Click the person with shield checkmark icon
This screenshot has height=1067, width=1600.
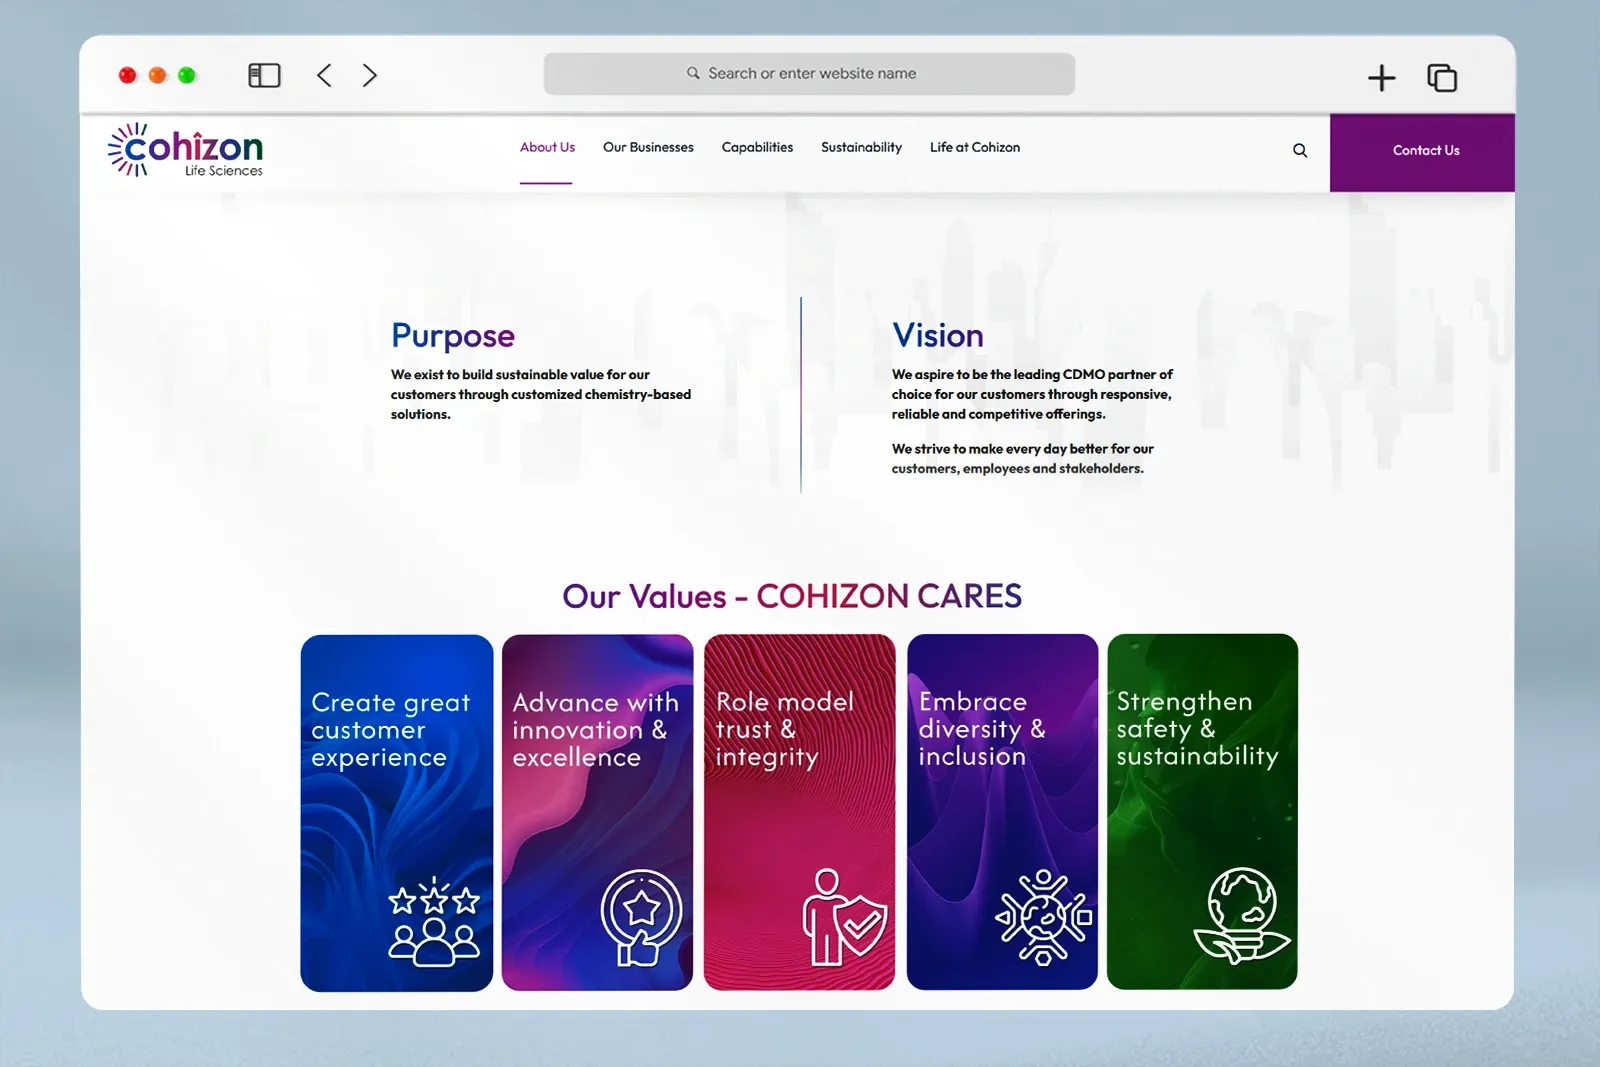coord(845,918)
